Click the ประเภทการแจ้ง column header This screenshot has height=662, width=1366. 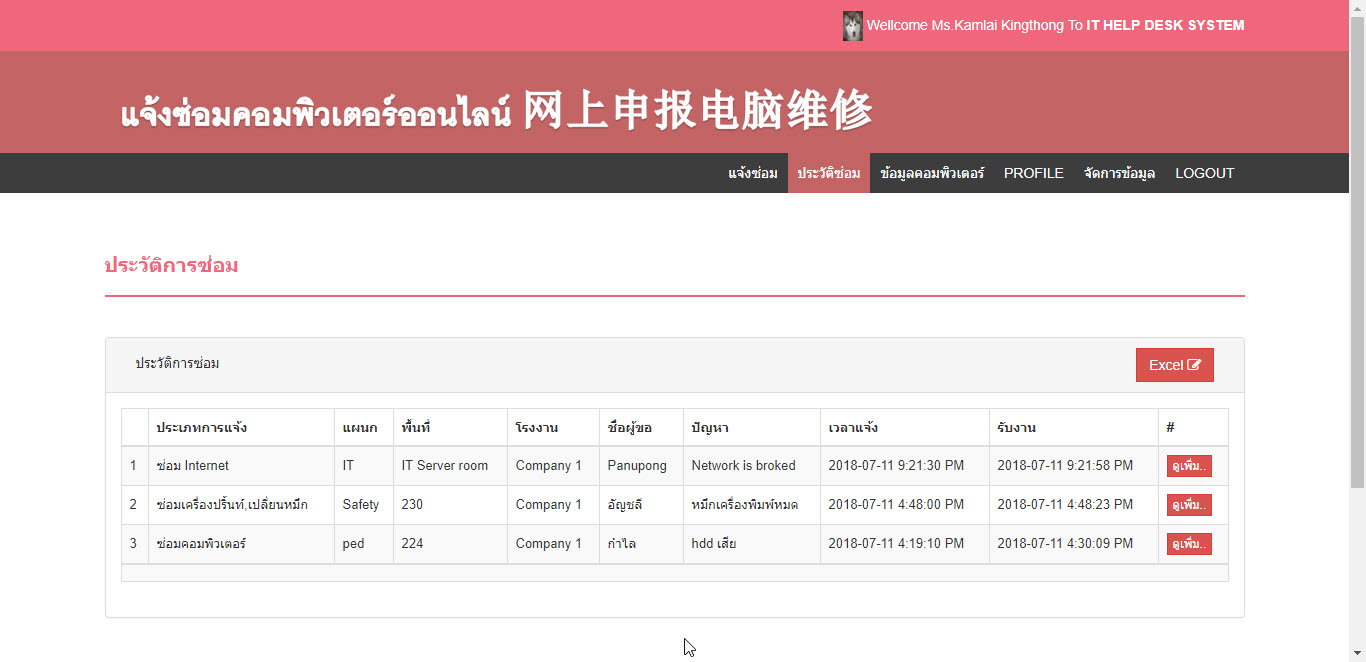click(x=241, y=427)
